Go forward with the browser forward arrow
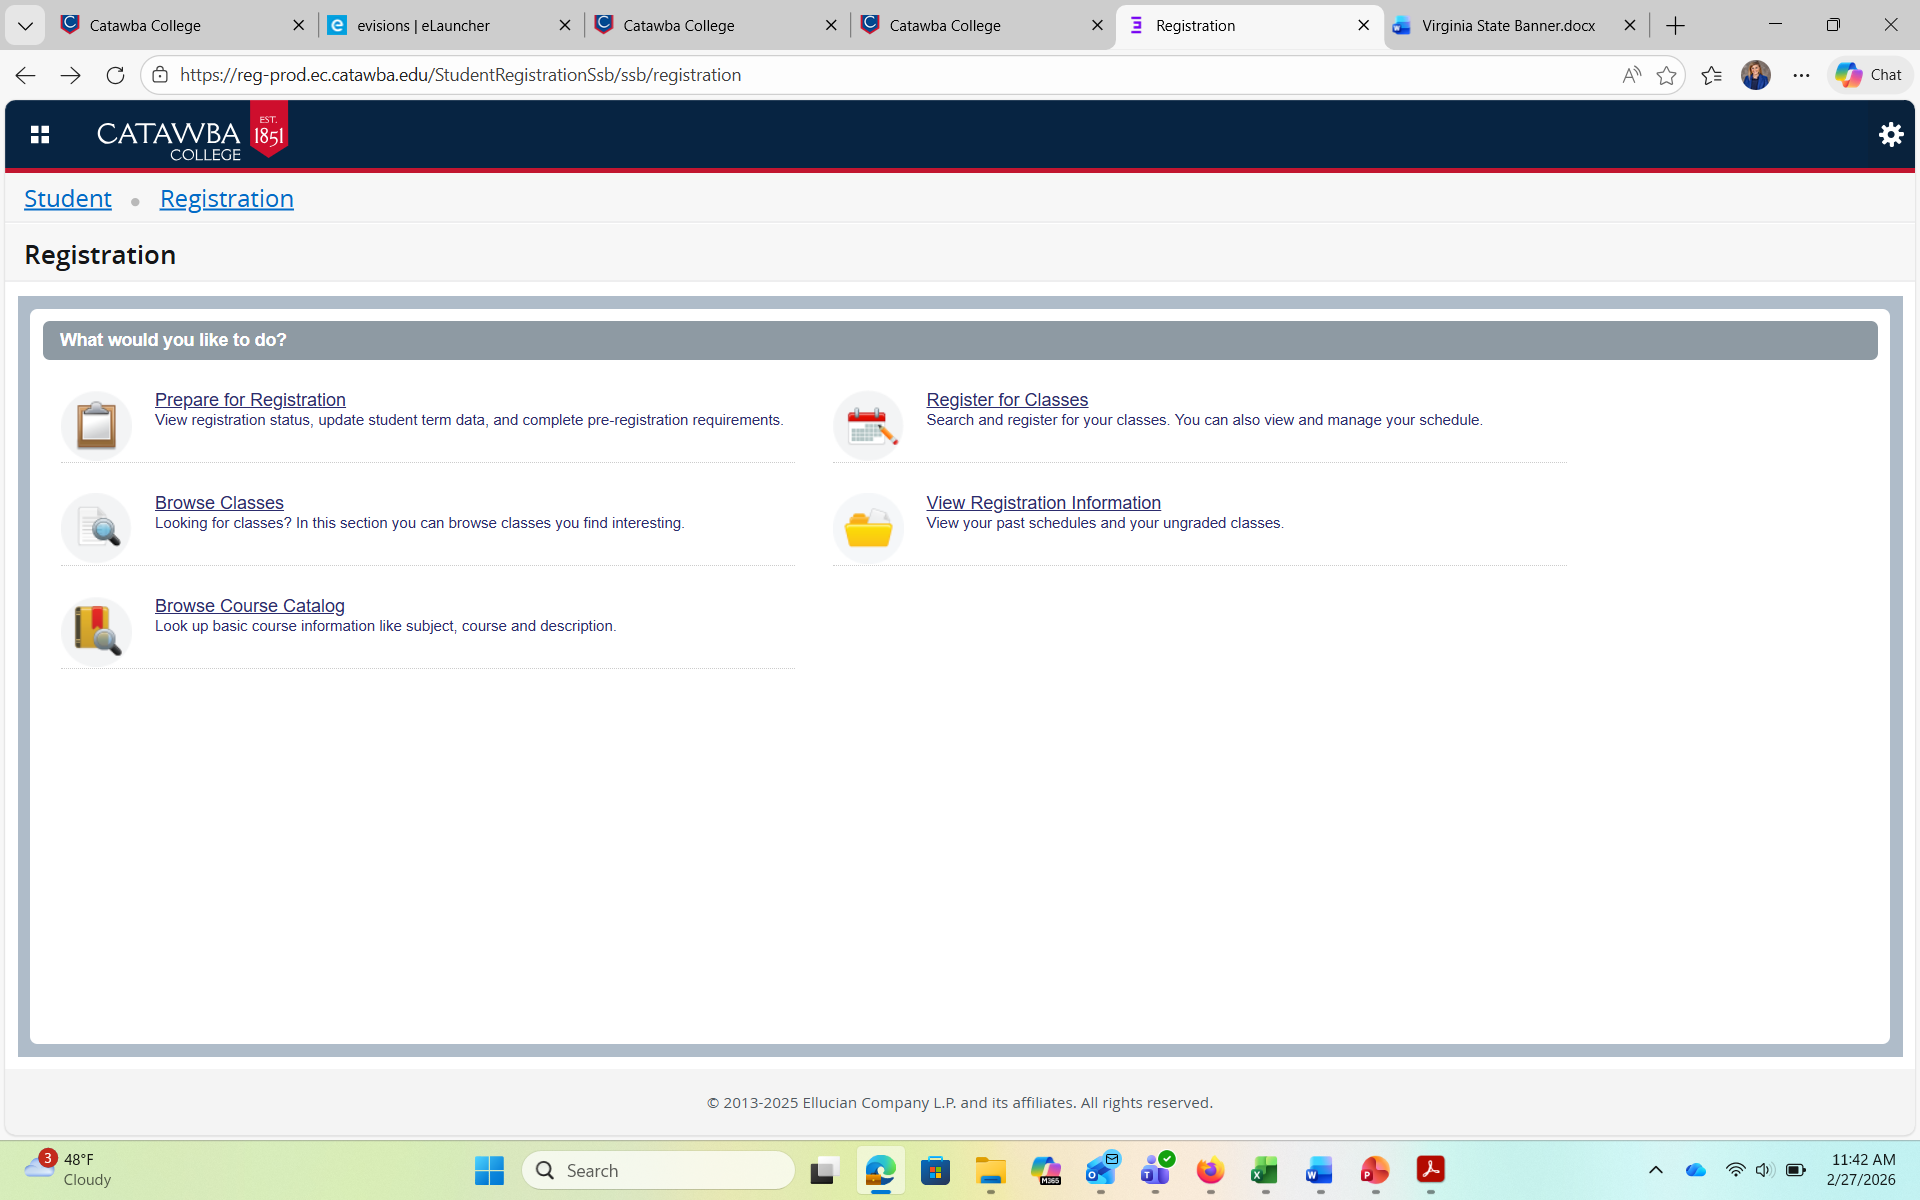Viewport: 1920px width, 1200px height. (x=70, y=75)
